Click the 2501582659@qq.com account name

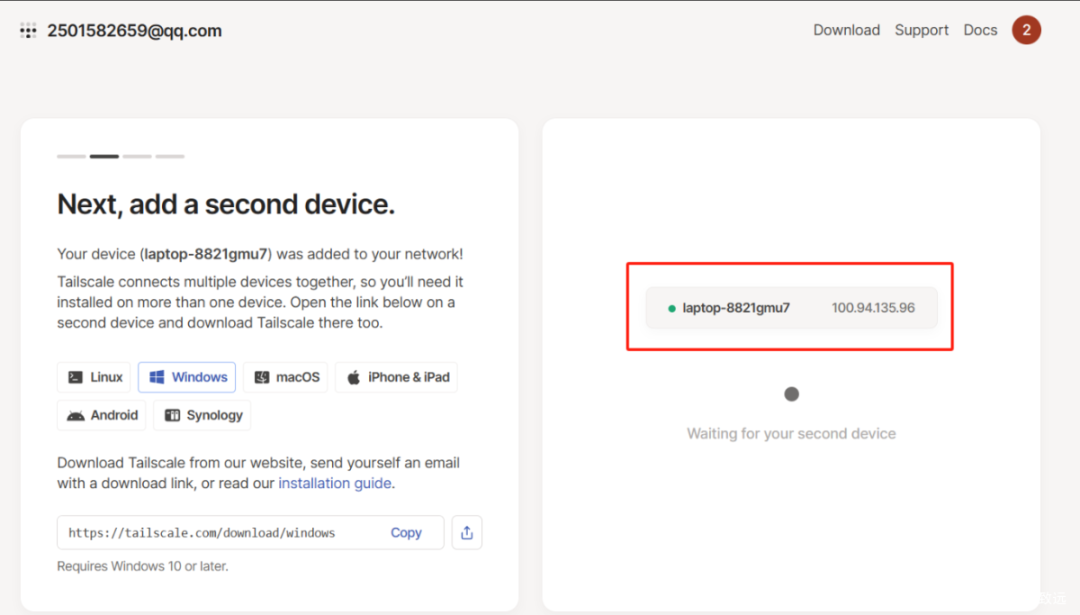(134, 31)
